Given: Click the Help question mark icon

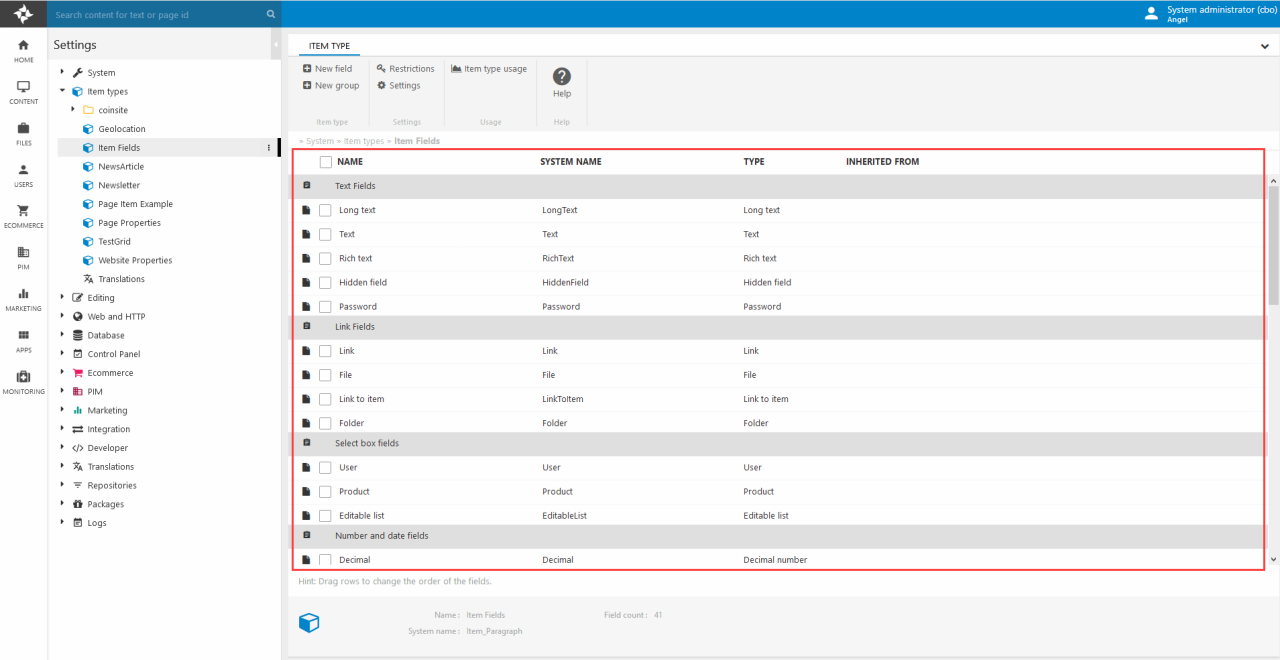Looking at the screenshot, I should coord(562,77).
